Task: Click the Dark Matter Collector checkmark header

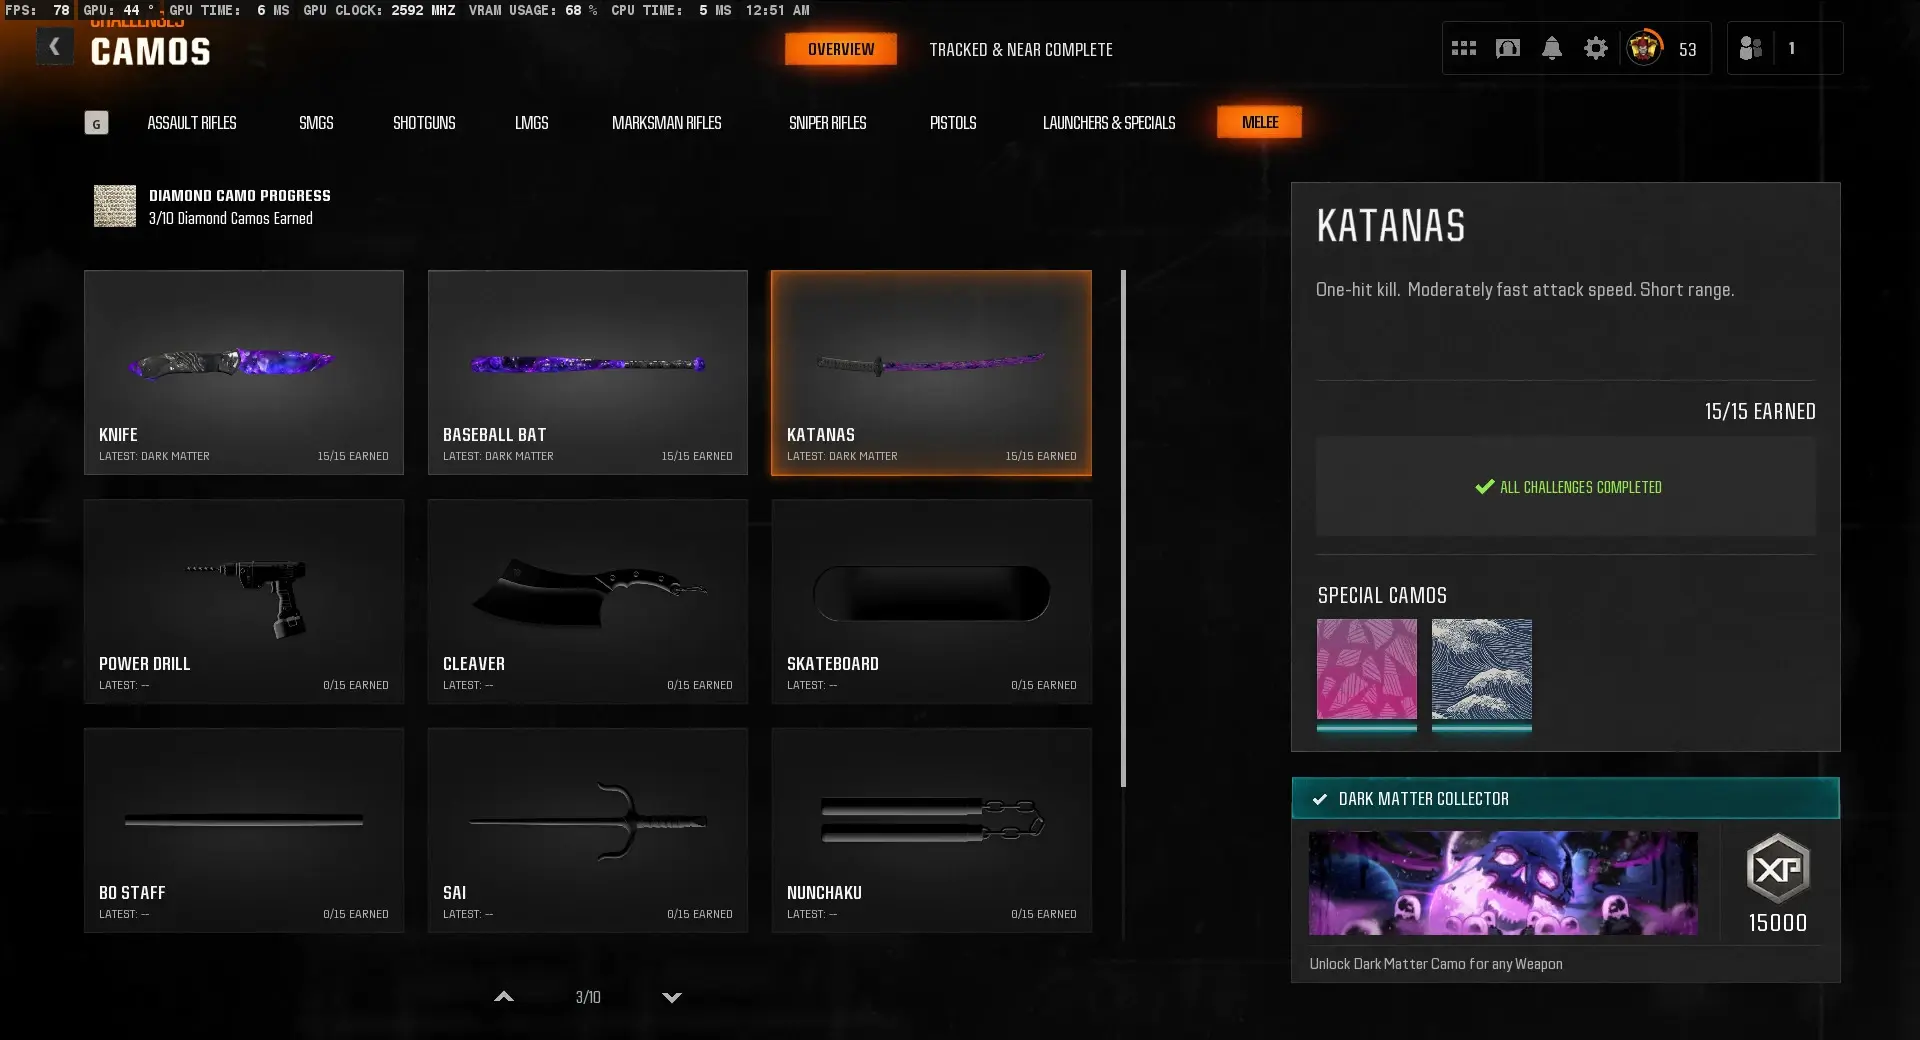Action: [x=1564, y=798]
